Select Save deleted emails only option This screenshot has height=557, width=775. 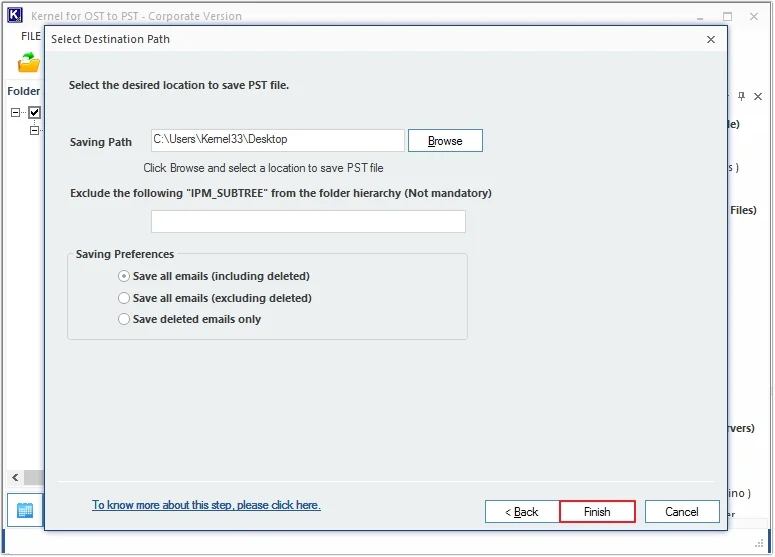(190, 319)
